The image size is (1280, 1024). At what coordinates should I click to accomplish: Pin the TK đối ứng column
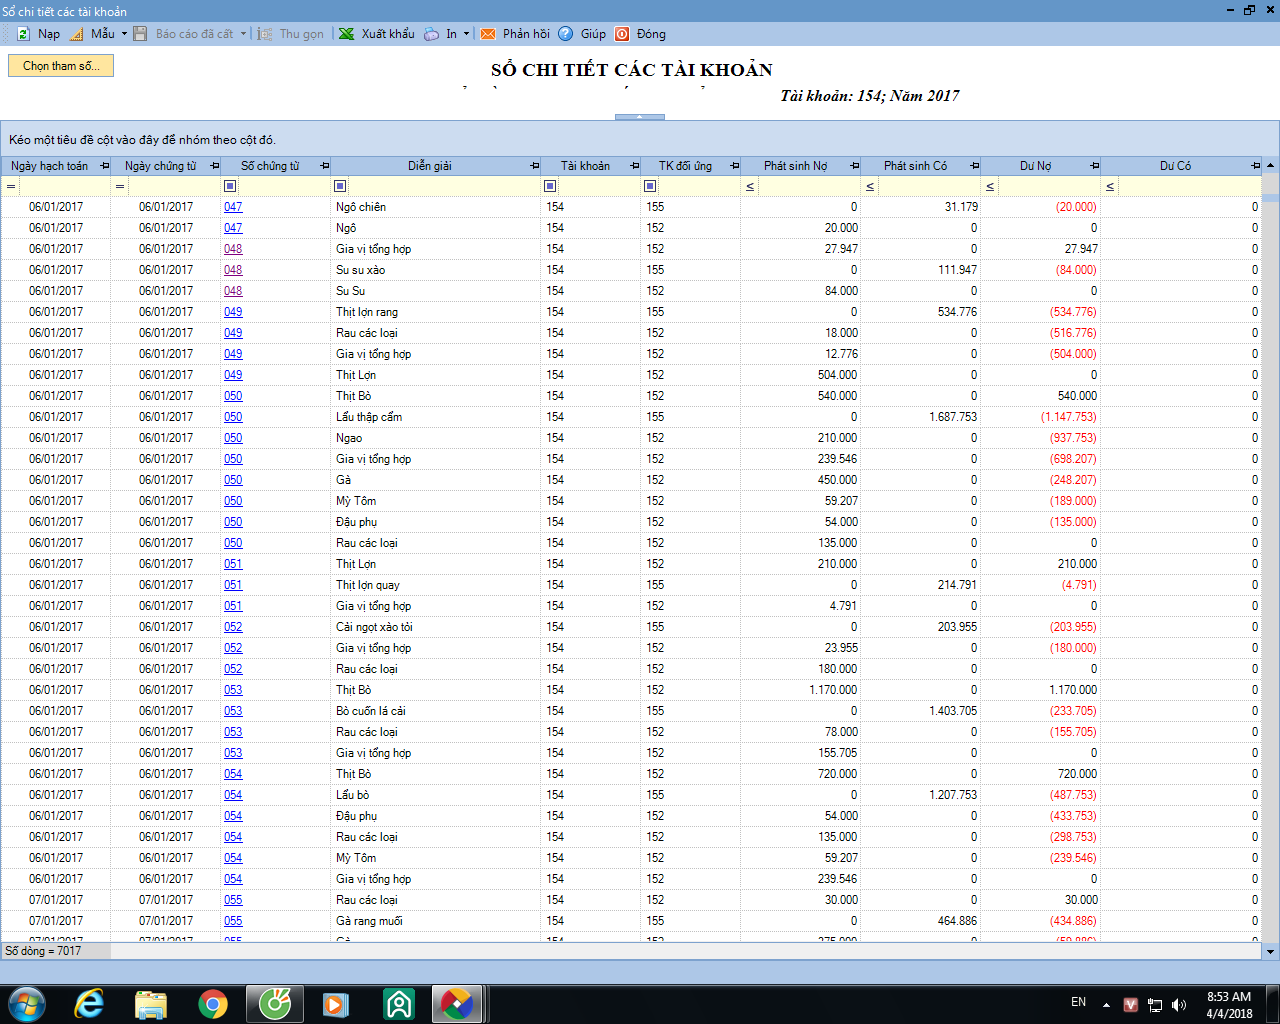click(x=734, y=166)
